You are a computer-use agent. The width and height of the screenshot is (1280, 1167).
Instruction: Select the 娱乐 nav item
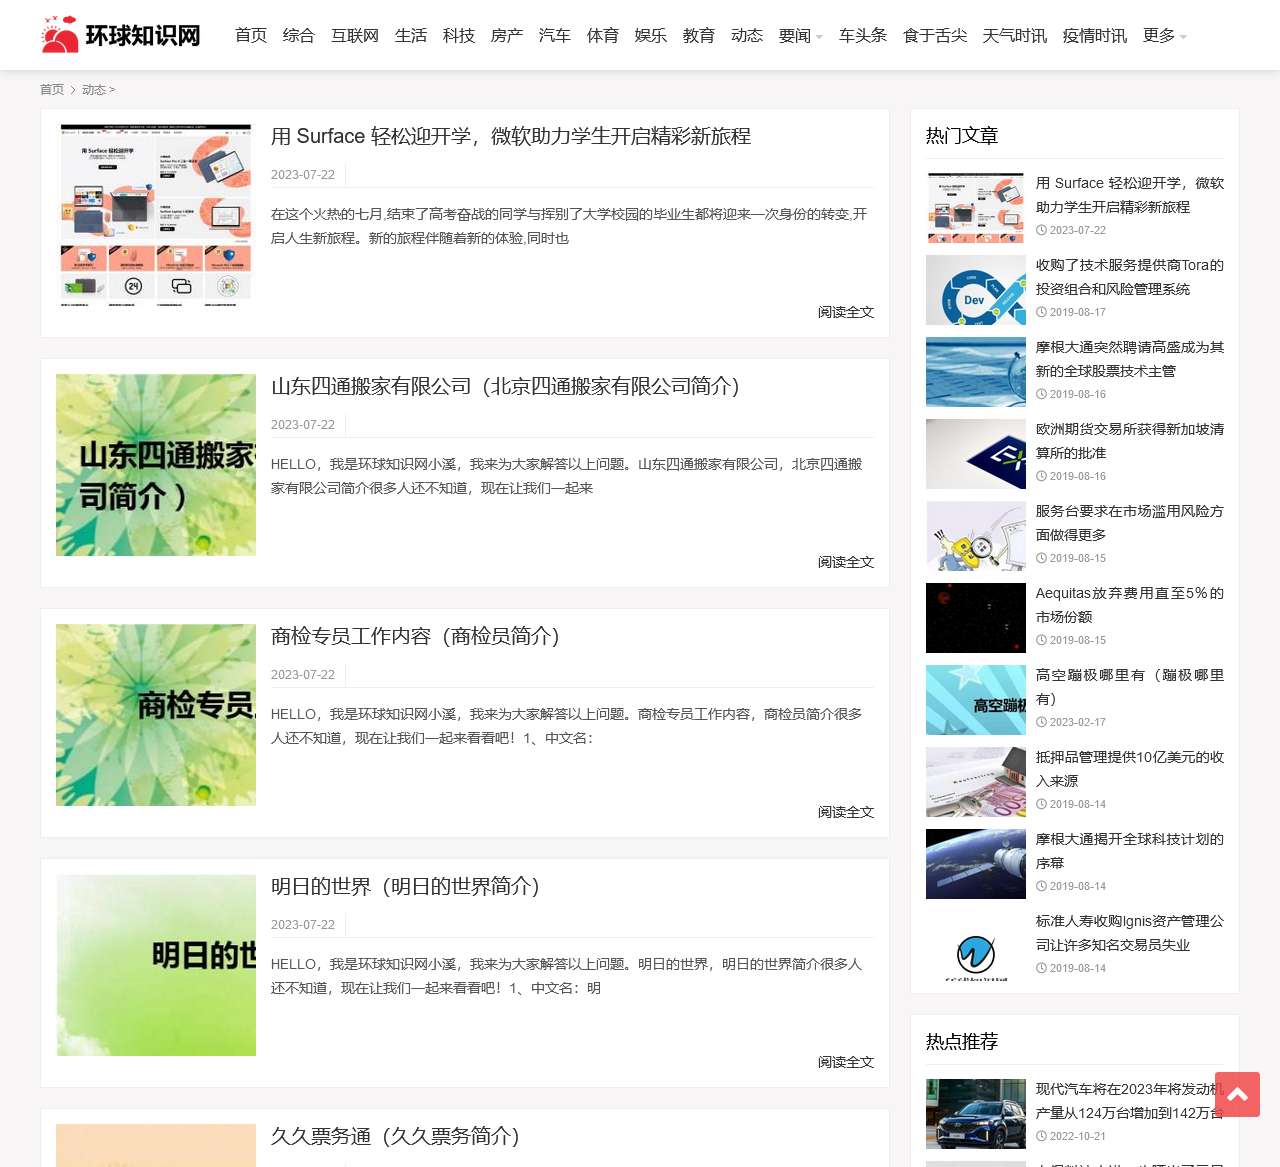coord(651,35)
